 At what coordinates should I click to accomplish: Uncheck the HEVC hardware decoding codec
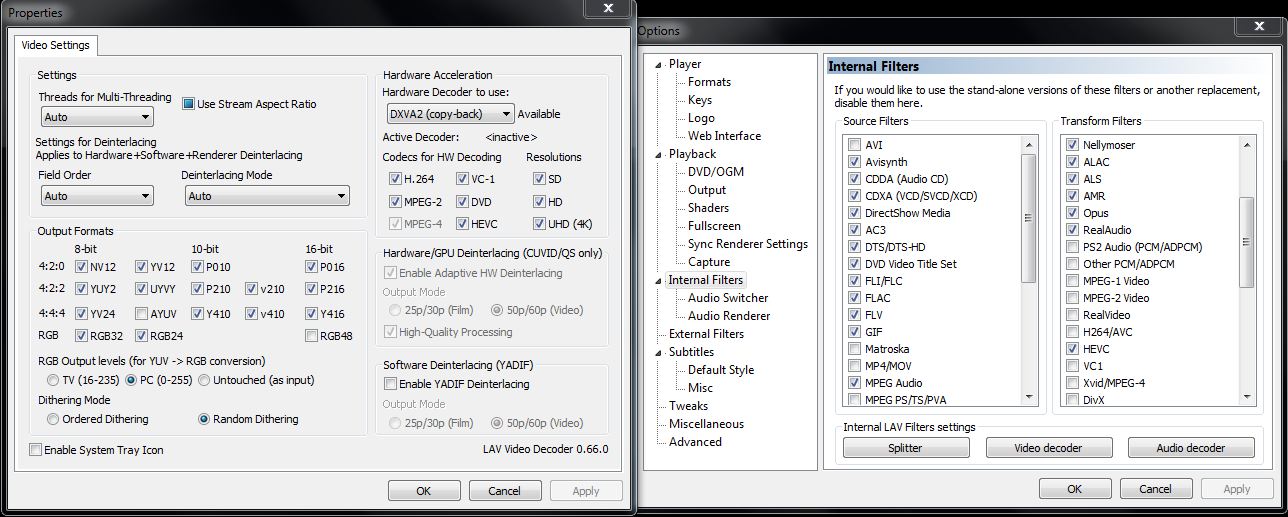(463, 225)
